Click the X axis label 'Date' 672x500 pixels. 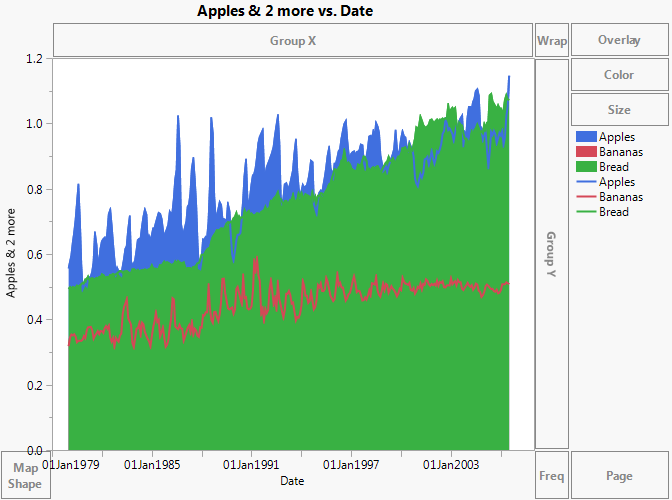pyautogui.click(x=292, y=481)
